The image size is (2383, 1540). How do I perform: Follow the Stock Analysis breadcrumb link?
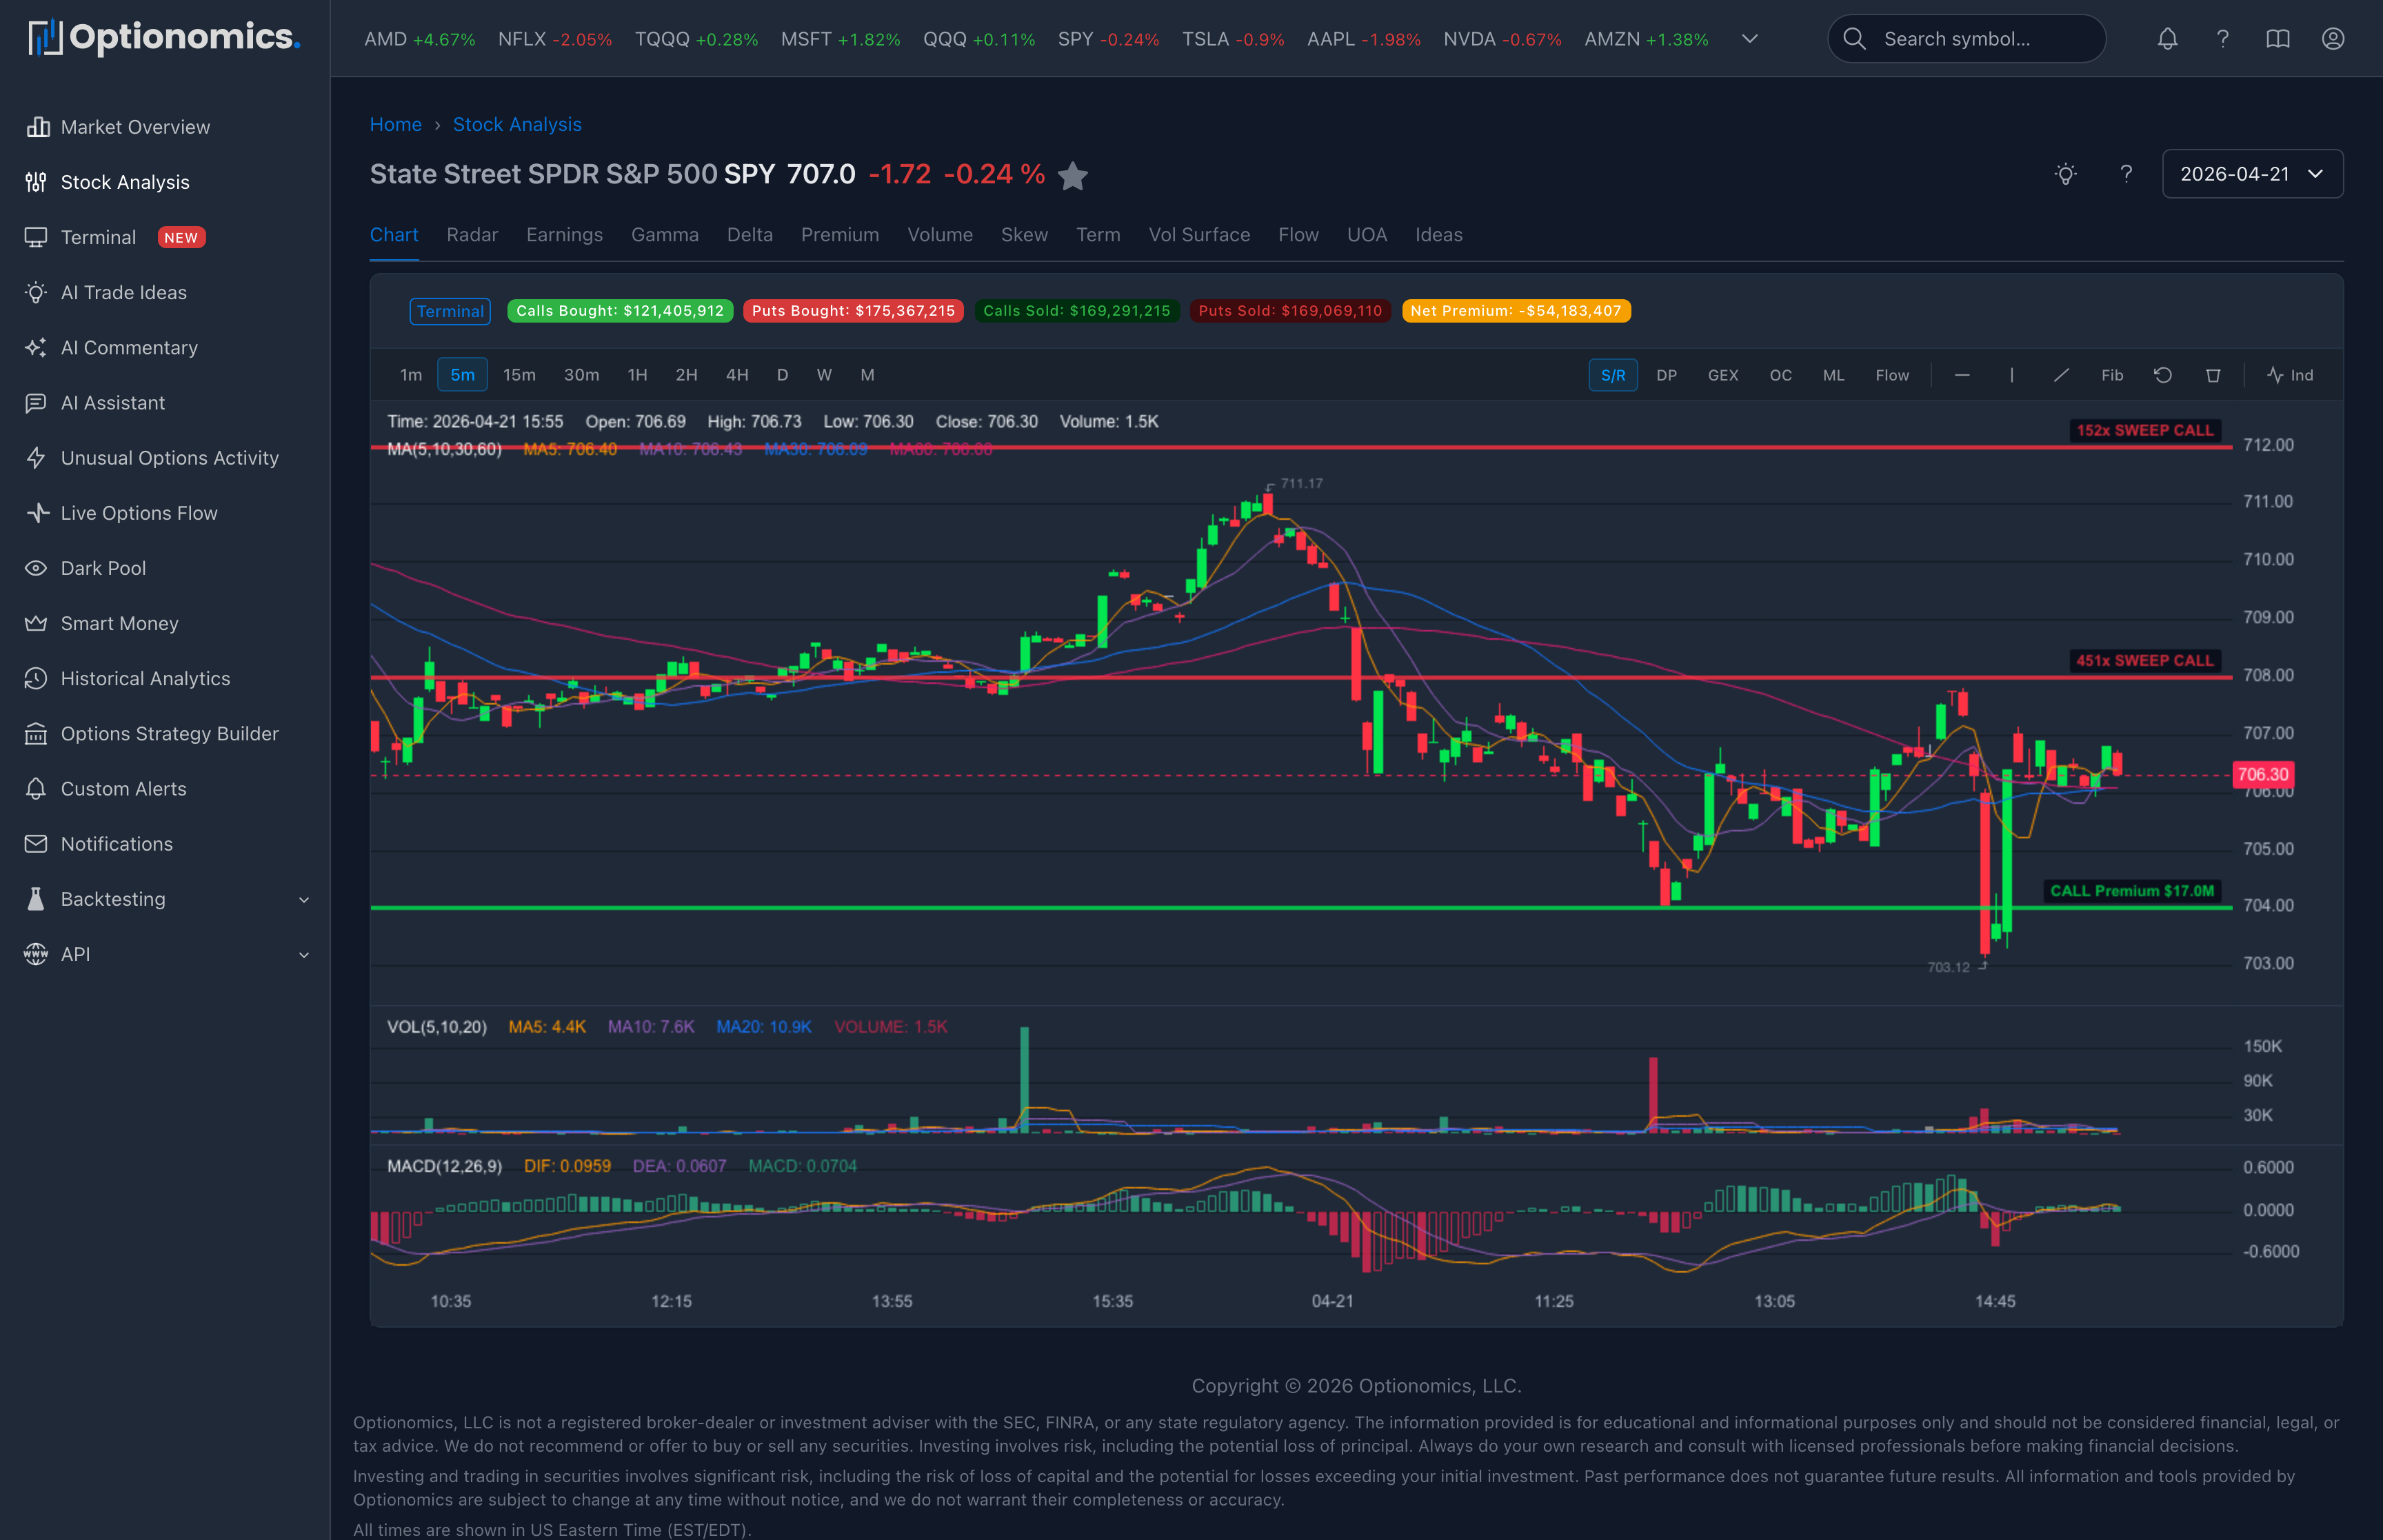[x=517, y=124]
